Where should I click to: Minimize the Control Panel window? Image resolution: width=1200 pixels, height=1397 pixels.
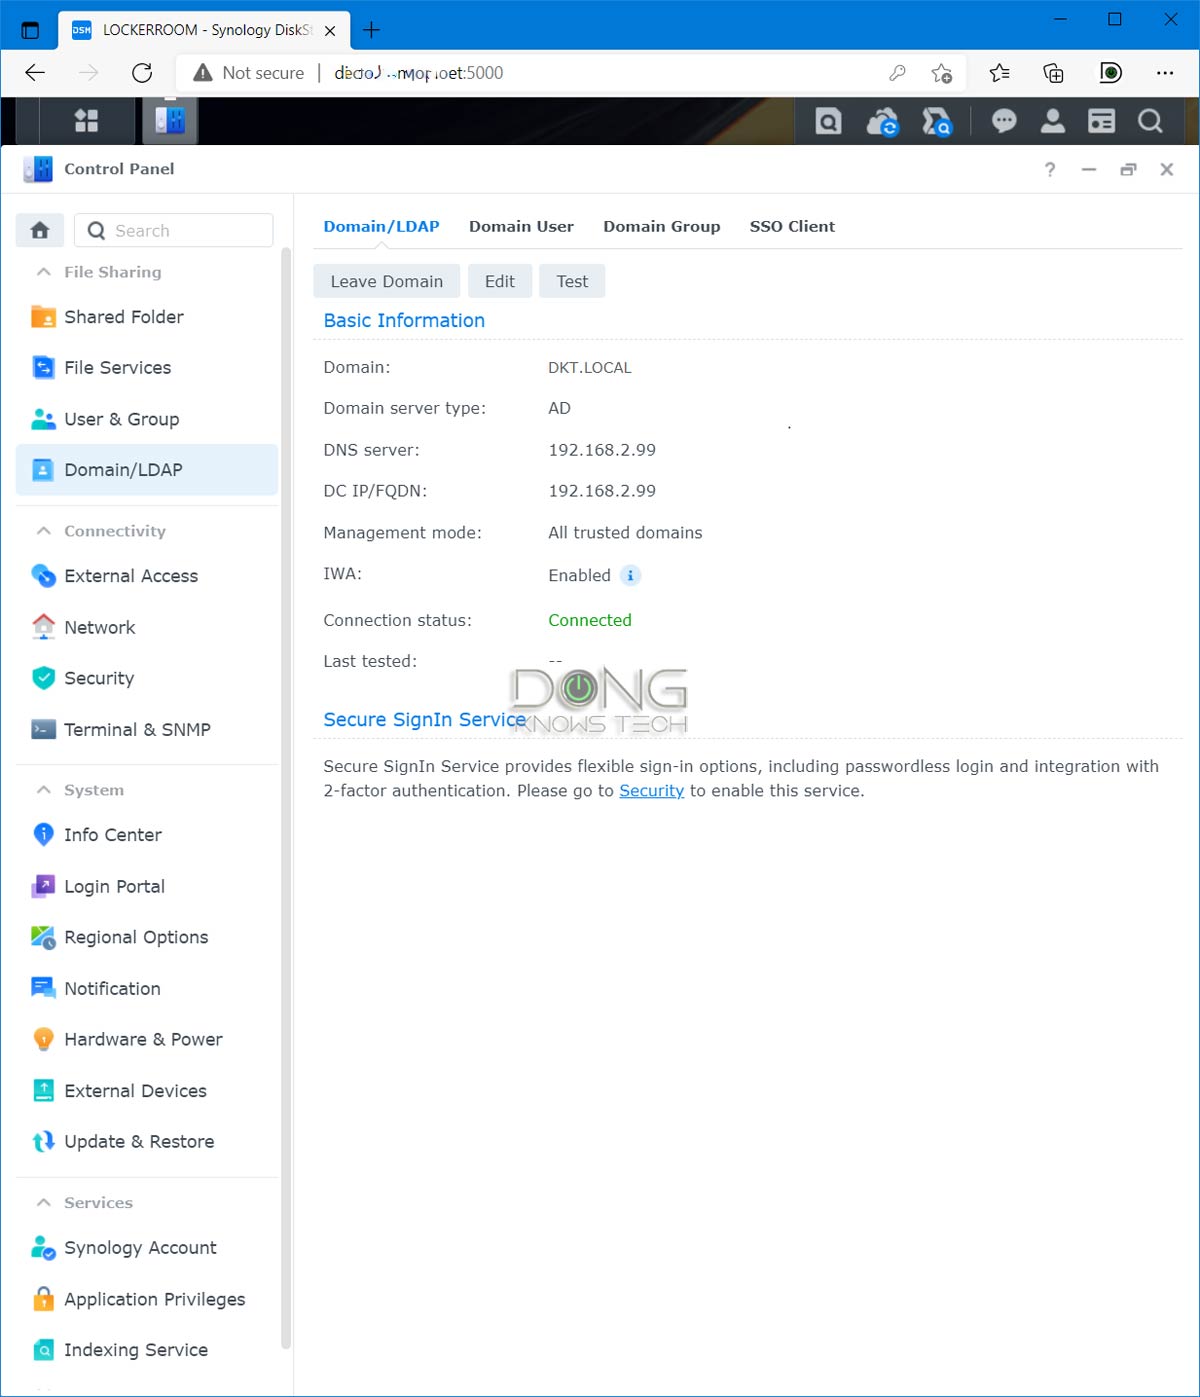(1089, 169)
